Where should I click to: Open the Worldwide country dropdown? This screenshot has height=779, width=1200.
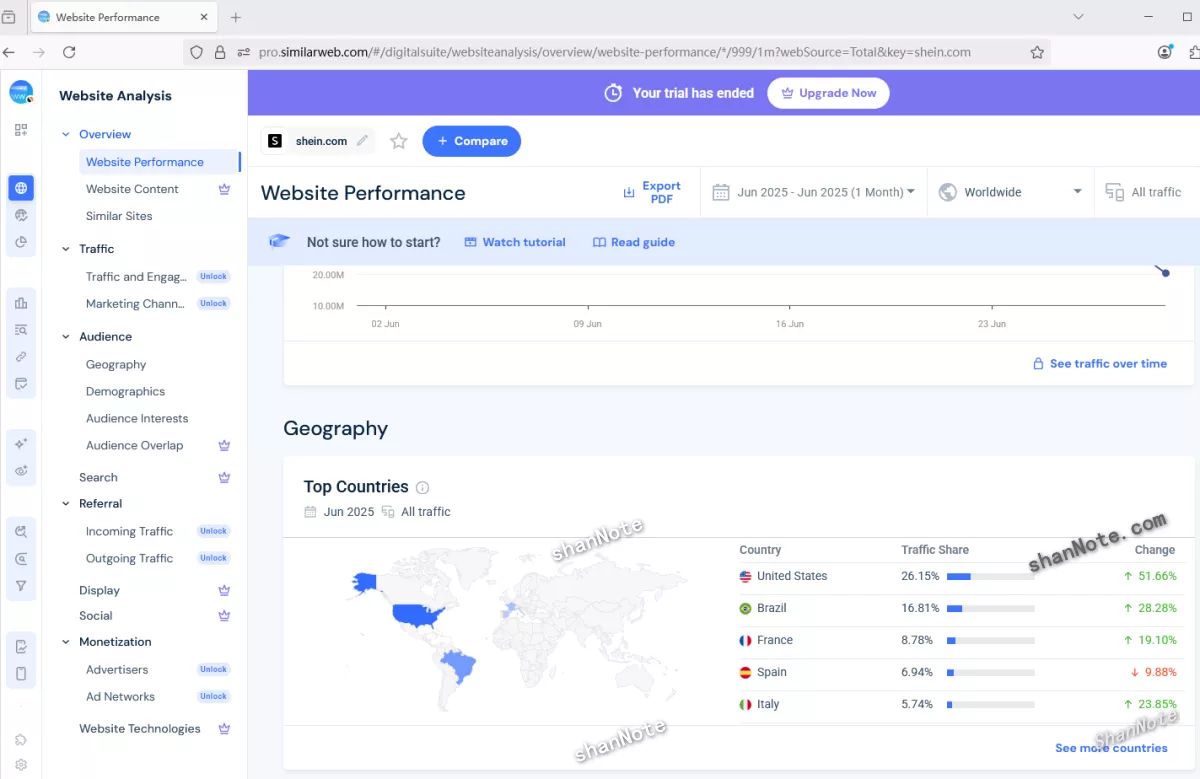point(1010,192)
